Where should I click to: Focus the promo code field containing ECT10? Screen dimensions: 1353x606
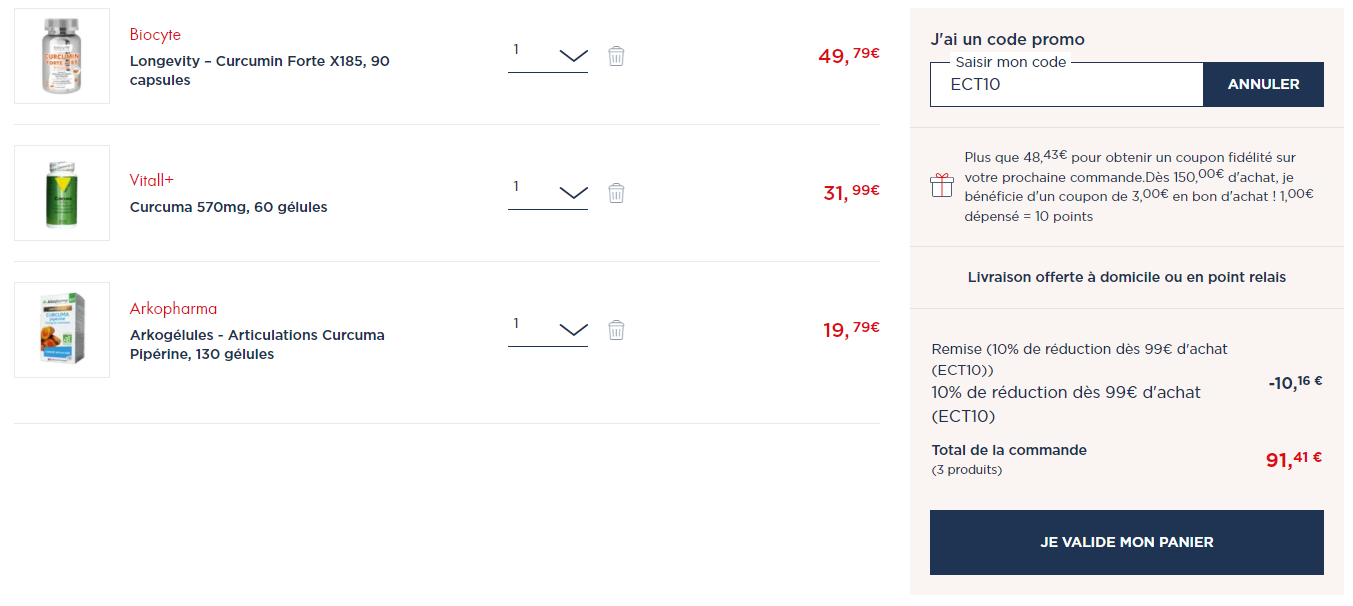click(1067, 84)
